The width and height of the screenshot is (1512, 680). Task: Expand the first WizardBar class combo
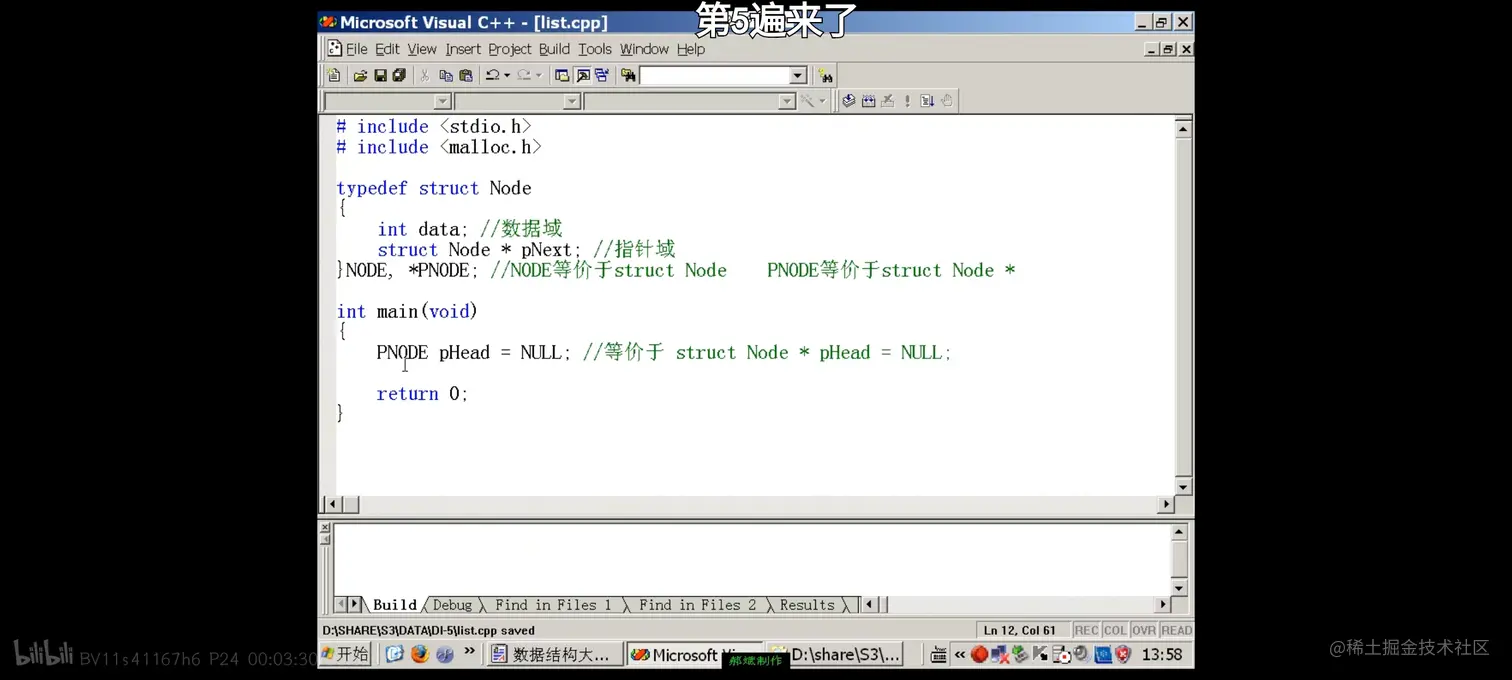[x=442, y=101]
